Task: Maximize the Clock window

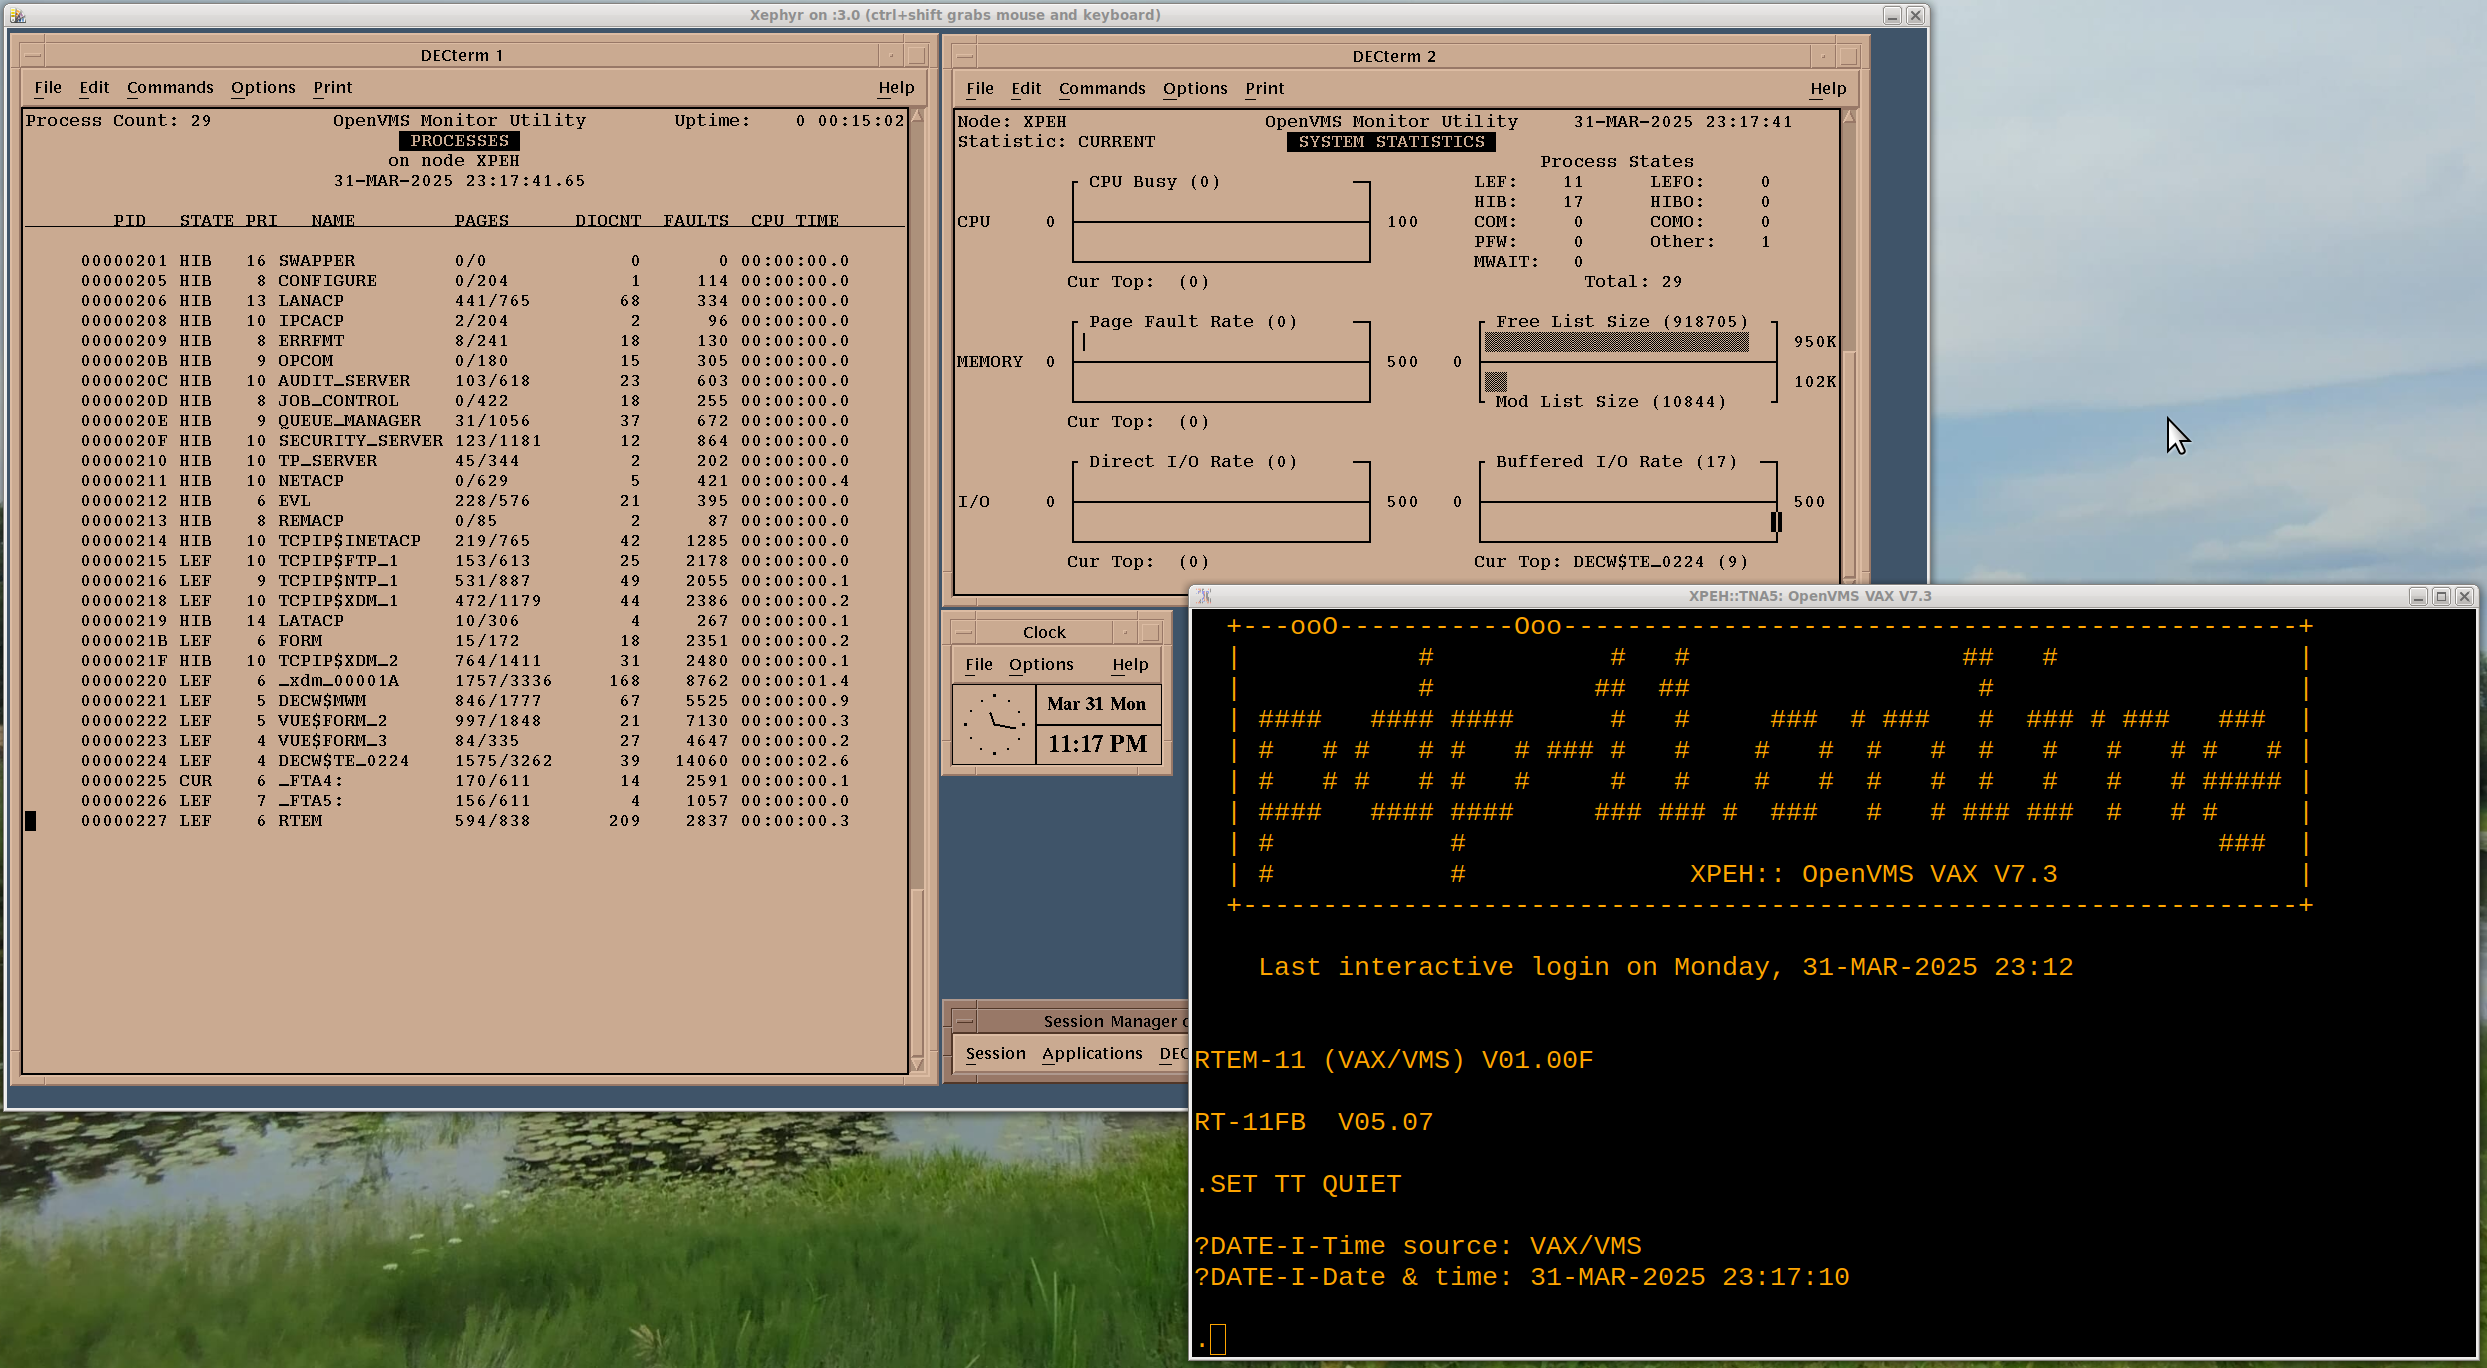Action: point(1150,632)
